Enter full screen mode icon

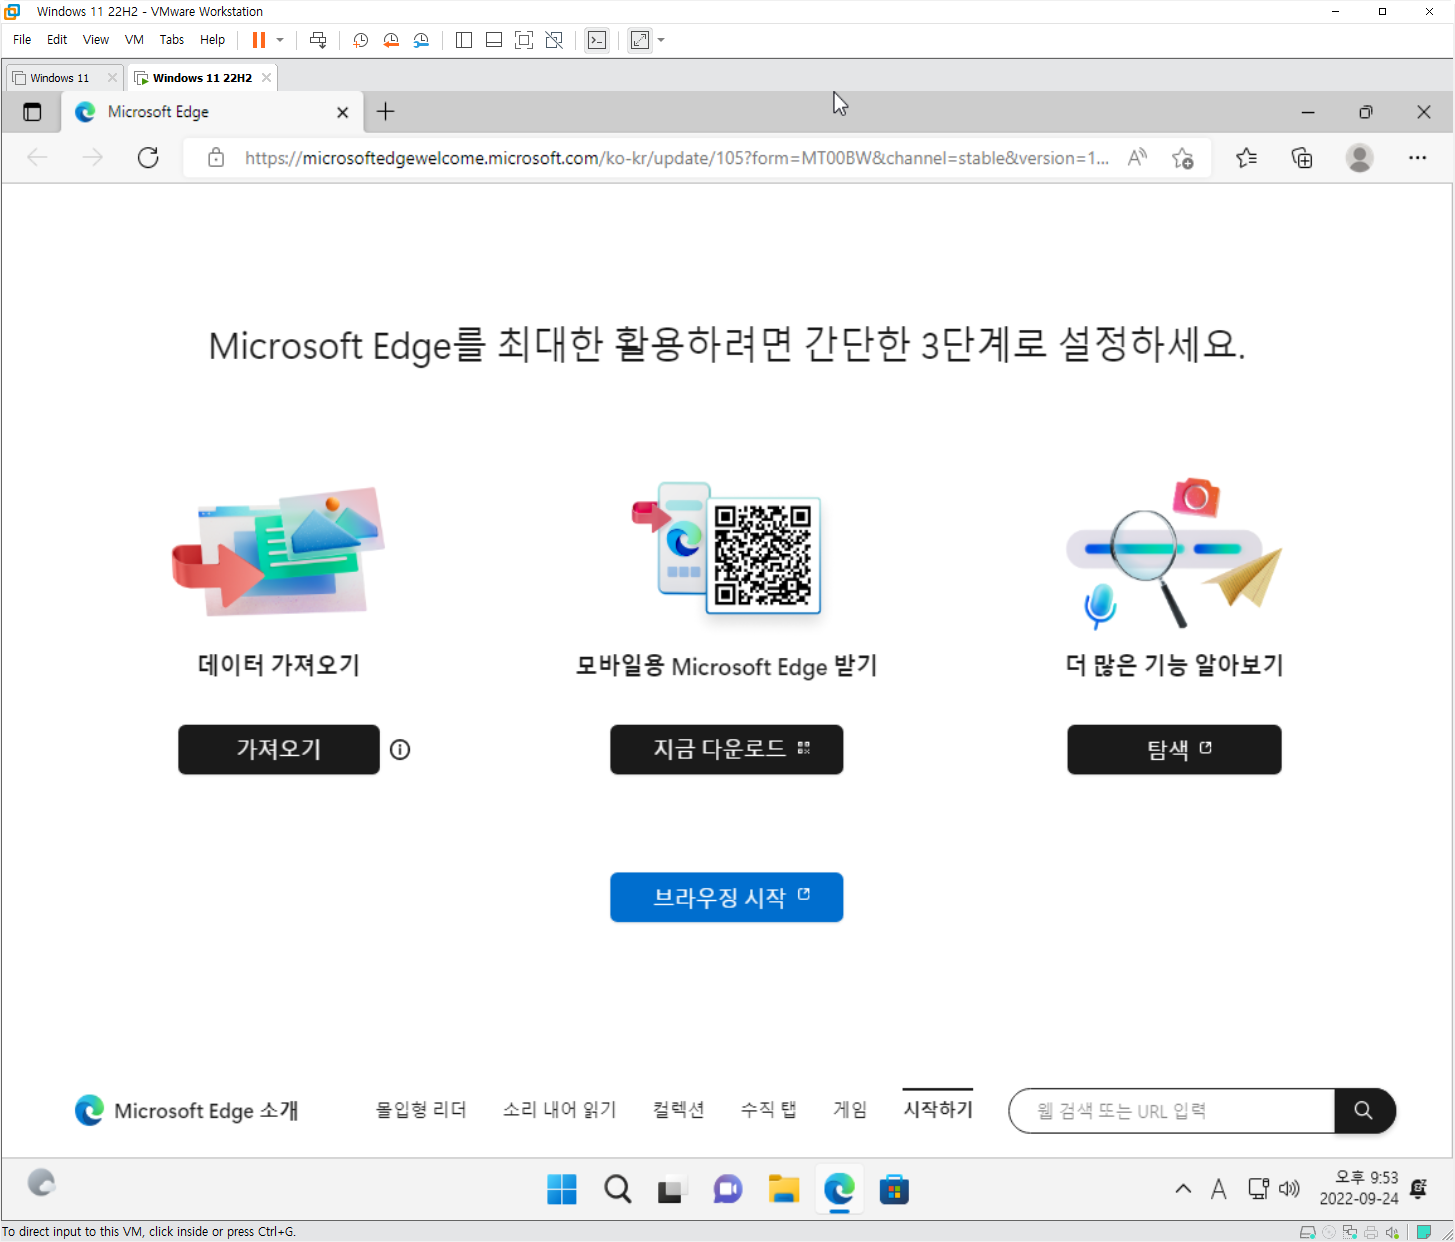[524, 40]
